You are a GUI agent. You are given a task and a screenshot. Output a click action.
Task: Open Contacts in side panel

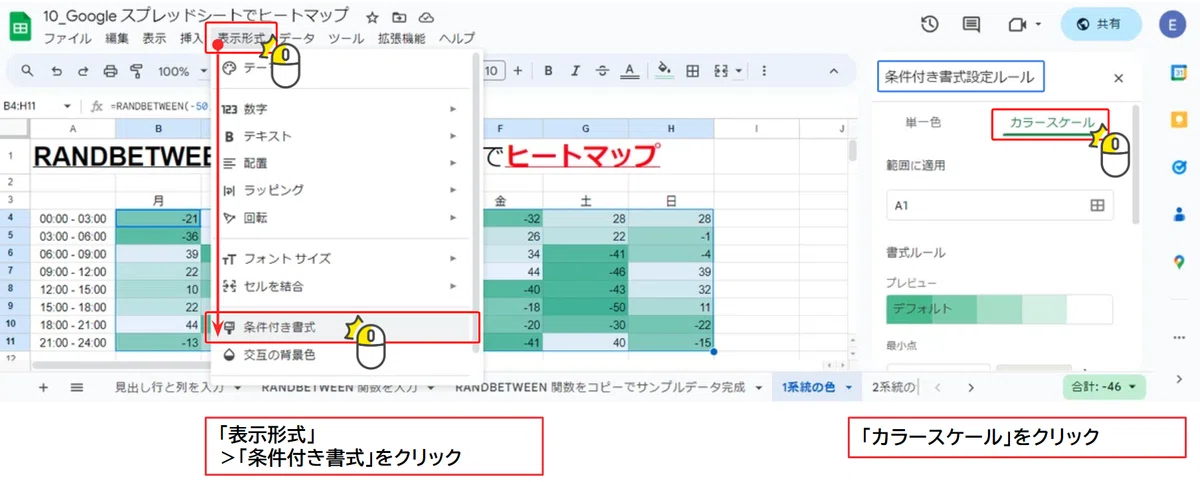click(1179, 214)
